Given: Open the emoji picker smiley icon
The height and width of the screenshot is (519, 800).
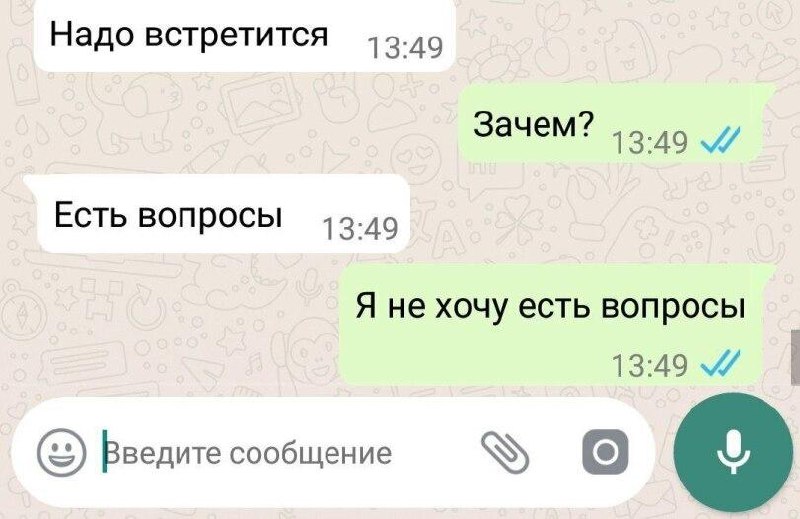Looking at the screenshot, I should click(62, 452).
